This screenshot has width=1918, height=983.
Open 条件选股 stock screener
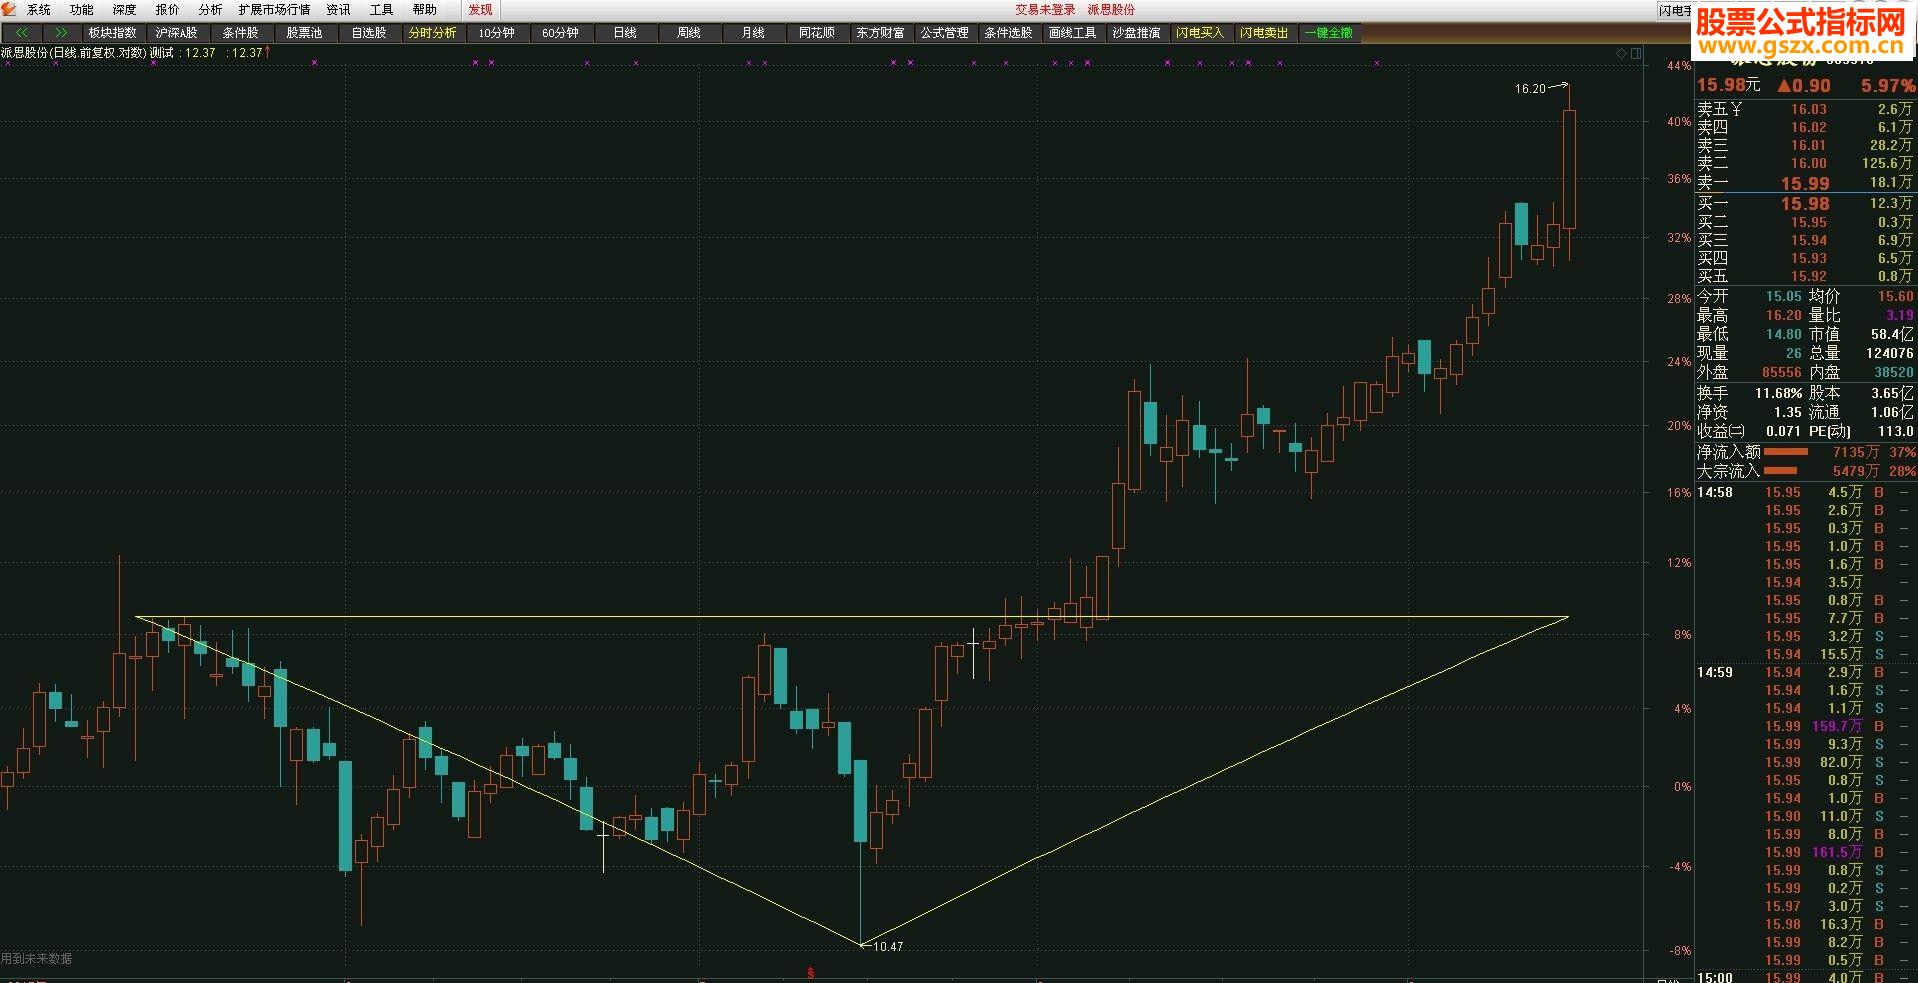[x=1008, y=33]
